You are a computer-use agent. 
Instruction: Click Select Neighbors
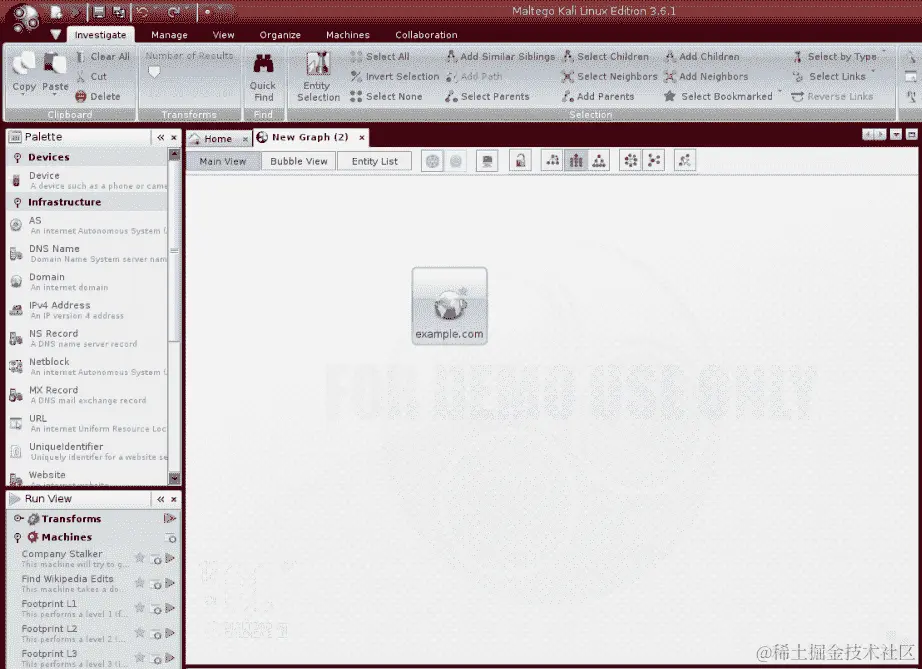(x=609, y=76)
